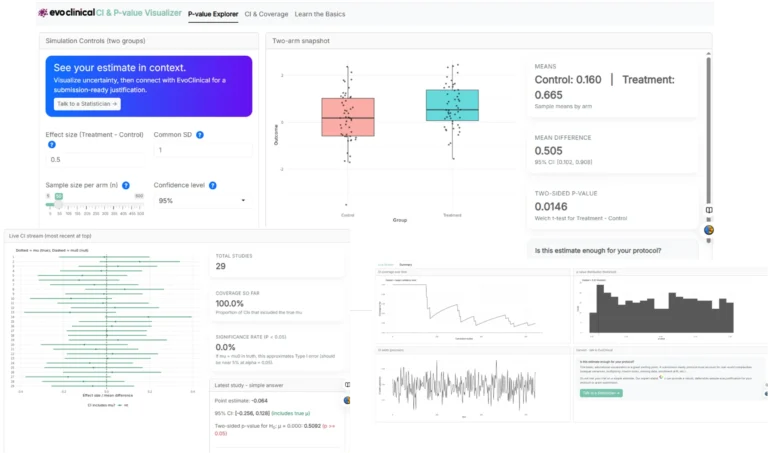Click the Effect size input field
768x453 pixels.
95,159
